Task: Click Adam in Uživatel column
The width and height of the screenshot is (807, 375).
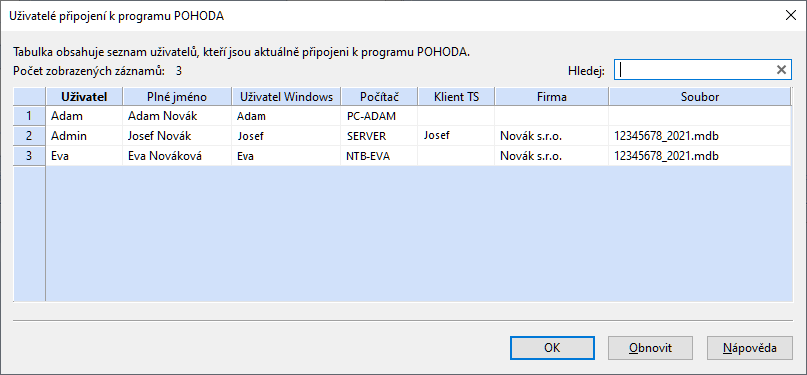Action: point(84,116)
